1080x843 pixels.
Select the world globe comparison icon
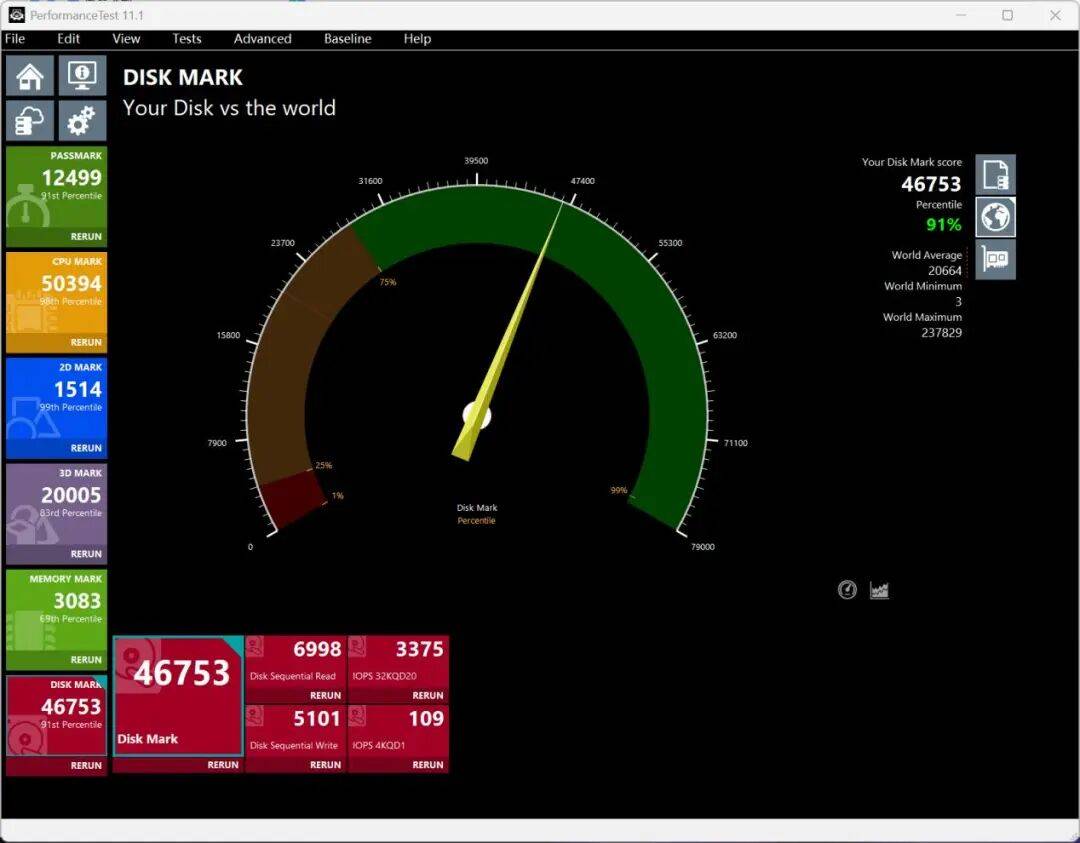point(995,217)
